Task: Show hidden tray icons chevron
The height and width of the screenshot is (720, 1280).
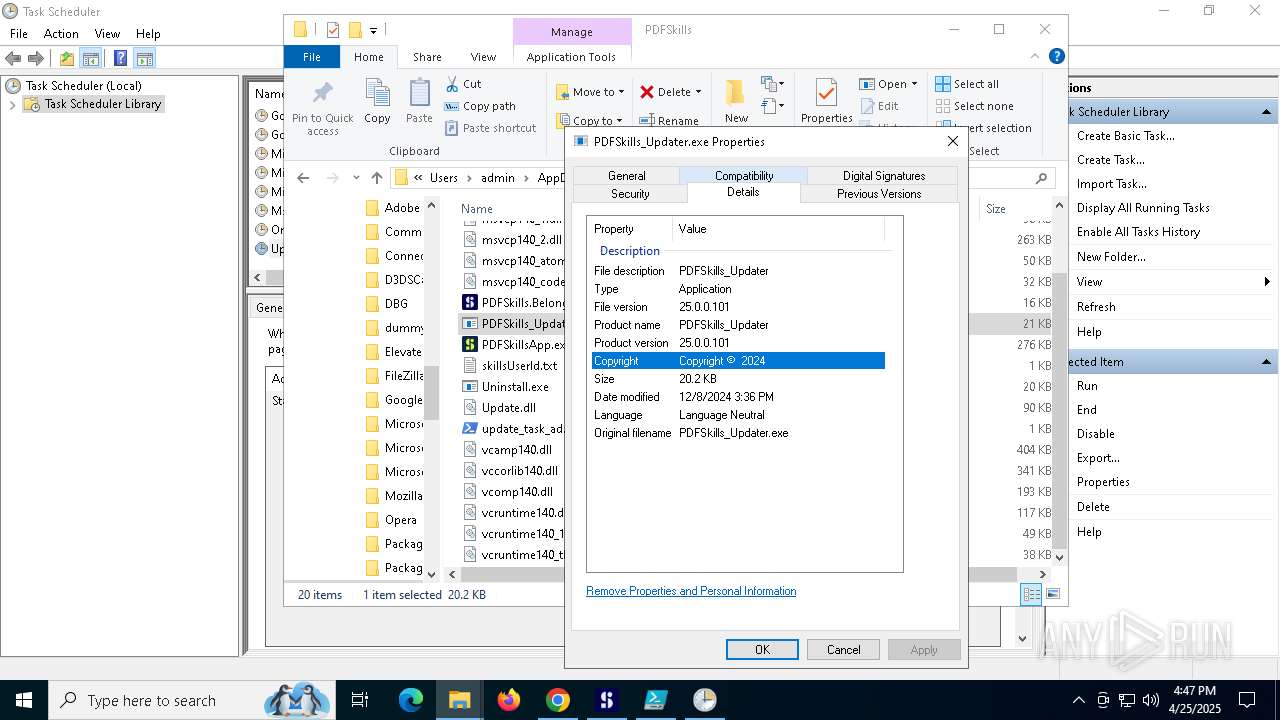Action: (x=1078, y=700)
